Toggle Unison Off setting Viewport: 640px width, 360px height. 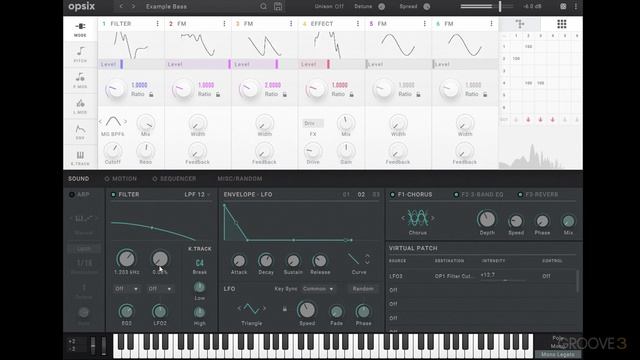pos(329,7)
